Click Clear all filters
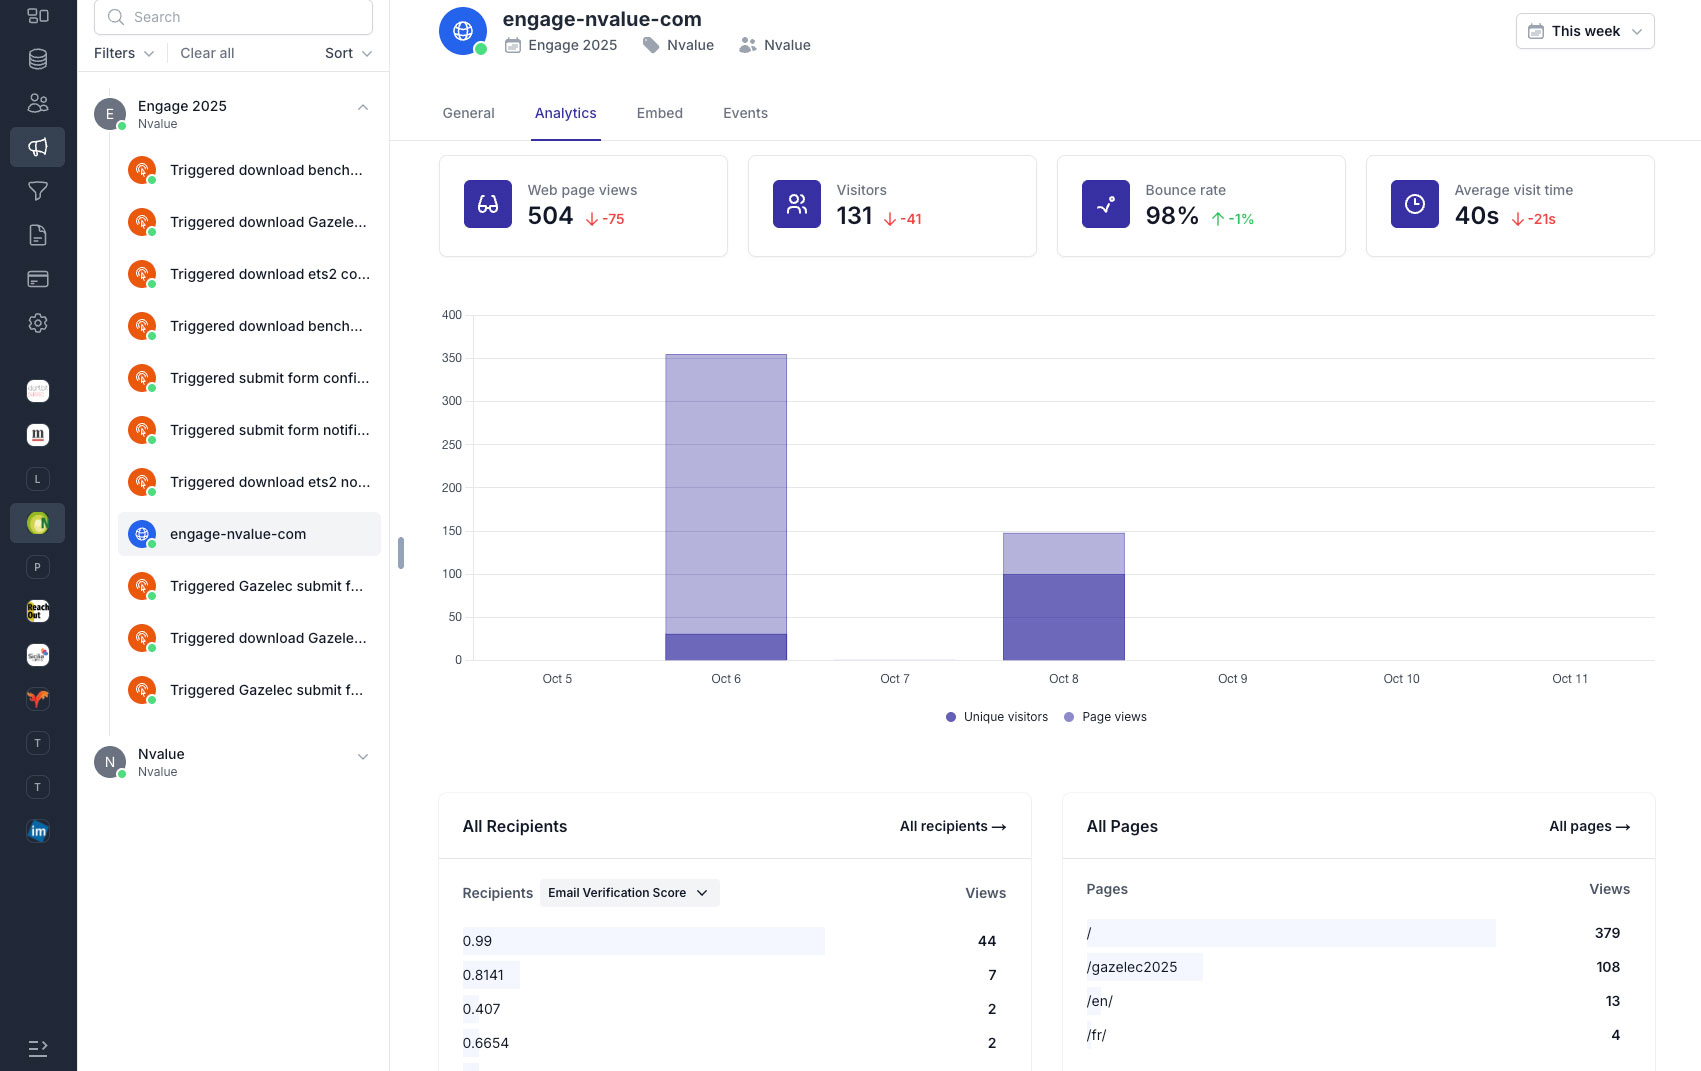The height and width of the screenshot is (1071, 1701). click(x=207, y=53)
